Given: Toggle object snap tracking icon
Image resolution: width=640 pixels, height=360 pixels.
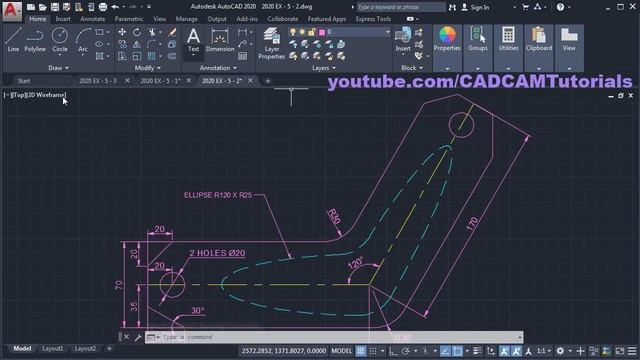Looking at the screenshot, I should [445, 351].
